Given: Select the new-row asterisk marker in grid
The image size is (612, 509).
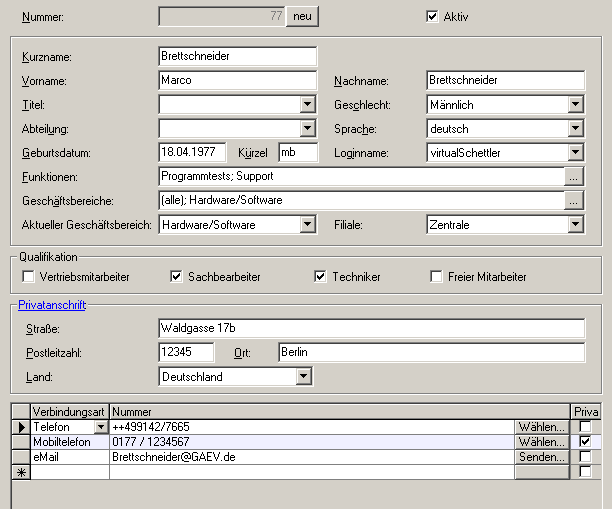Looking at the screenshot, I should (x=20, y=472).
